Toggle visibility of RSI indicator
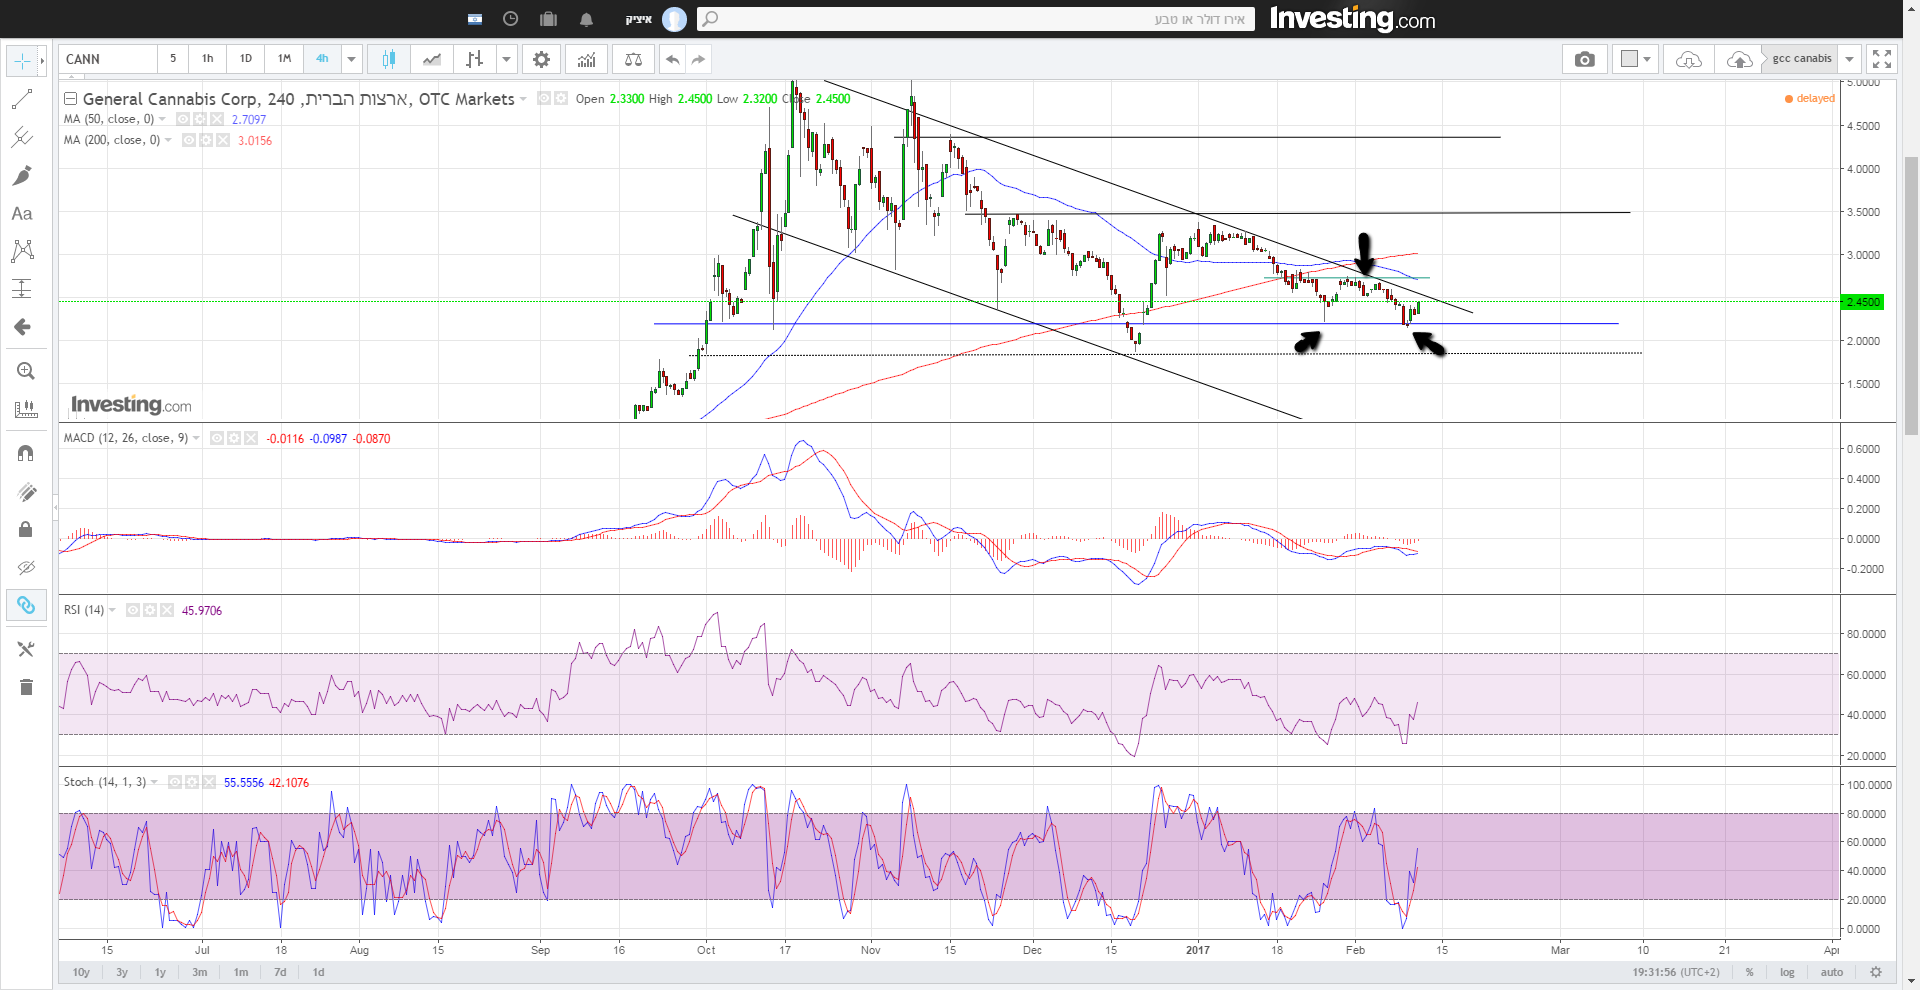Screen dimensions: 1920x990 point(133,610)
